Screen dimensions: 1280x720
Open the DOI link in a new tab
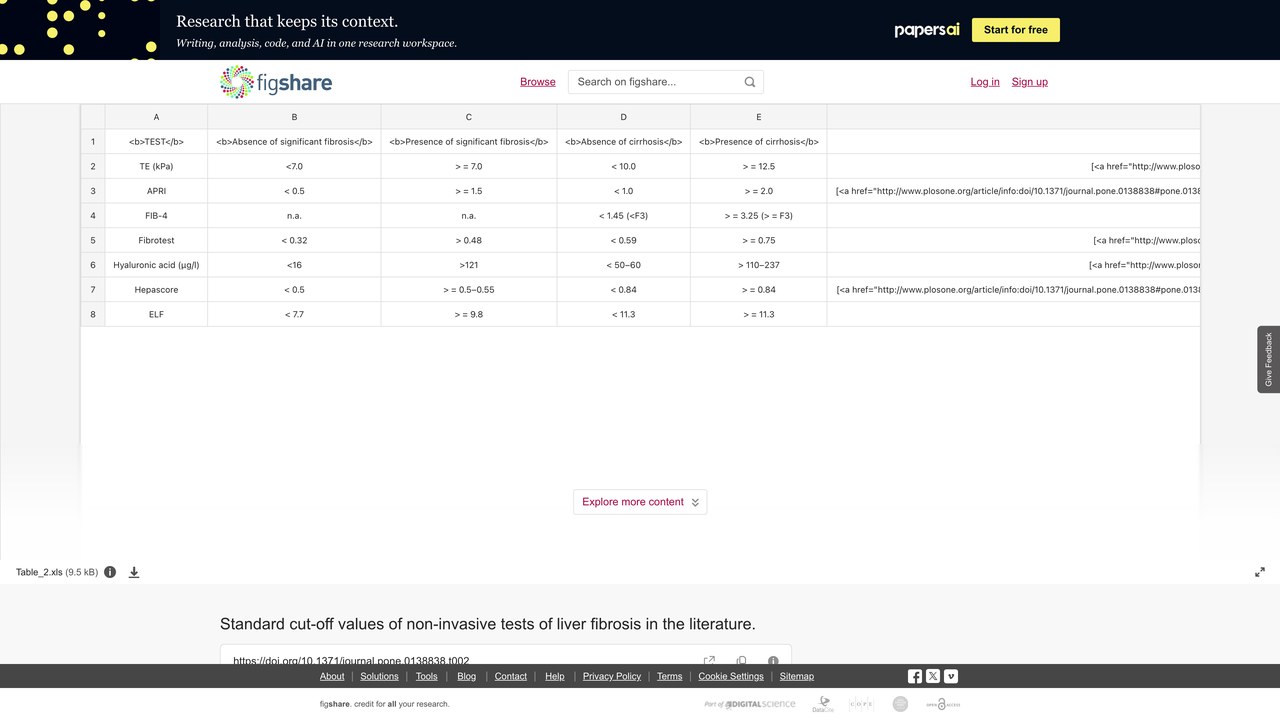tap(709, 660)
